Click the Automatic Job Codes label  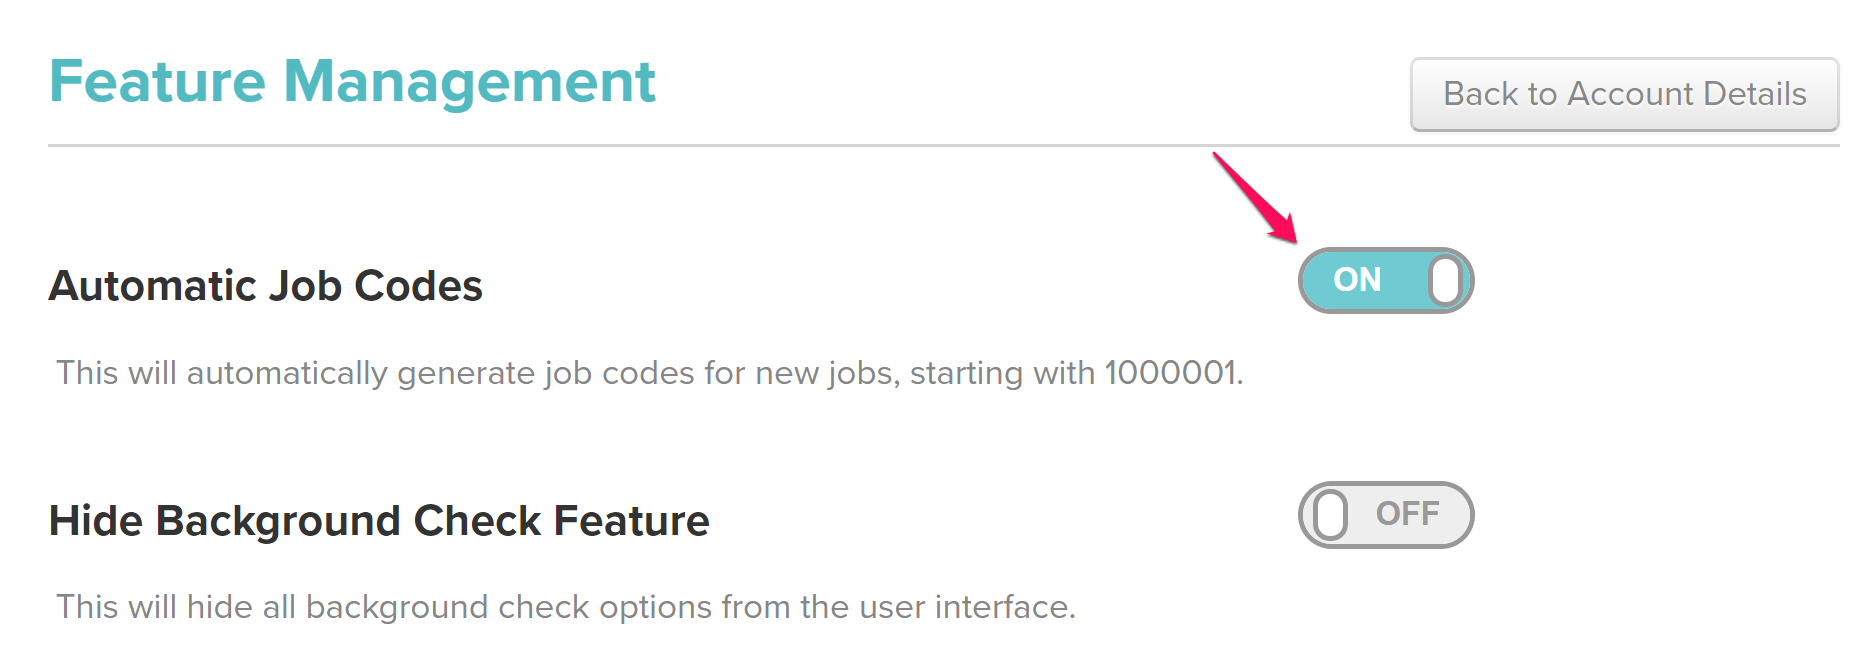(266, 286)
